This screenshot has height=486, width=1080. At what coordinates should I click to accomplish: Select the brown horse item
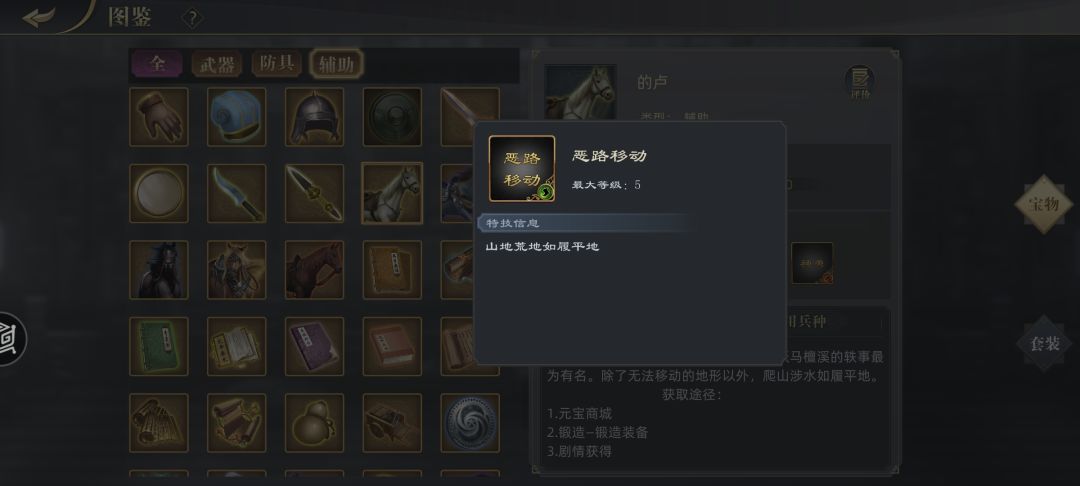(x=314, y=270)
